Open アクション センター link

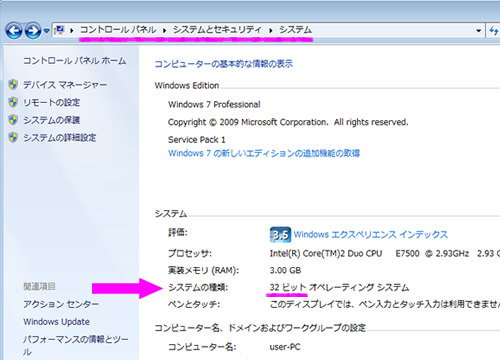(61, 304)
